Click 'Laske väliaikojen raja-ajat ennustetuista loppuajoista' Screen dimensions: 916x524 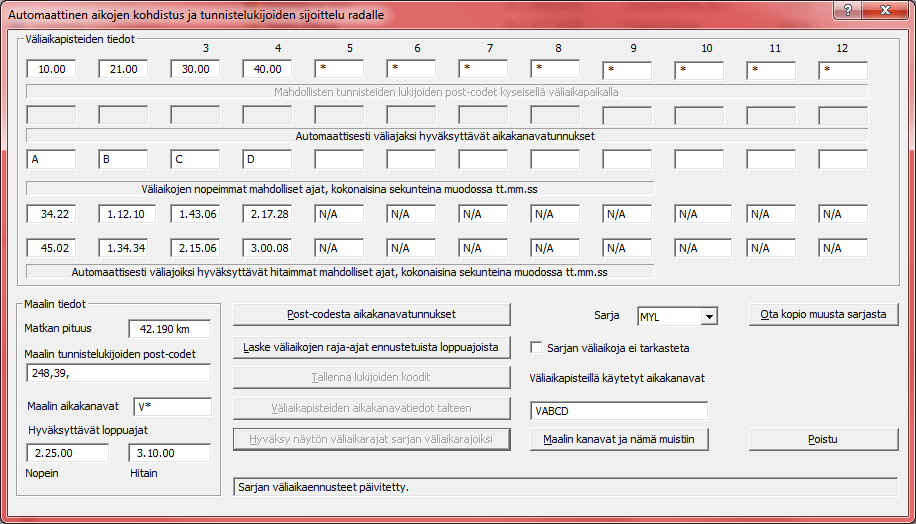click(x=371, y=347)
